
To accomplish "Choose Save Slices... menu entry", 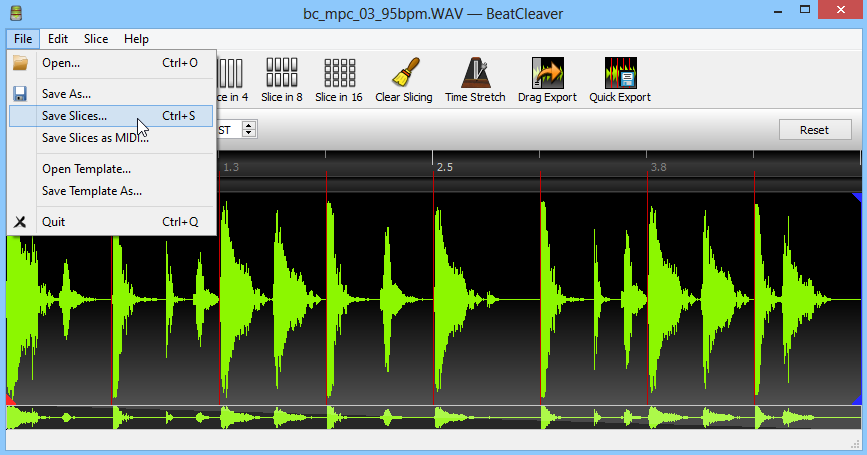I will click(74, 116).
